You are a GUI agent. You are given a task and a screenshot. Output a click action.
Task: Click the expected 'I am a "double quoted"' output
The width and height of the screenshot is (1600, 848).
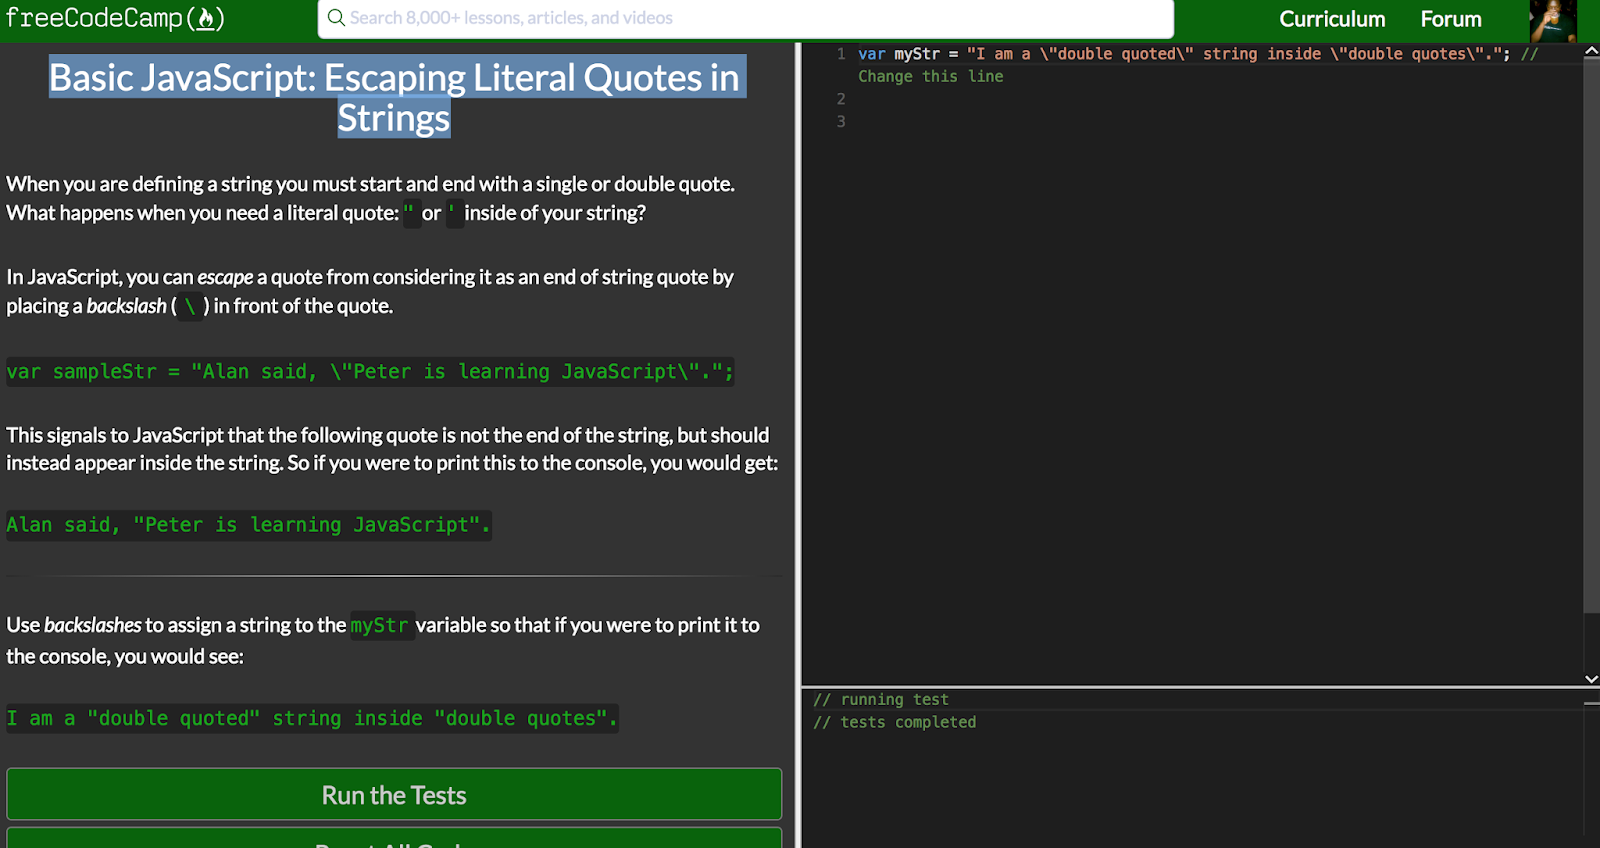(x=313, y=719)
